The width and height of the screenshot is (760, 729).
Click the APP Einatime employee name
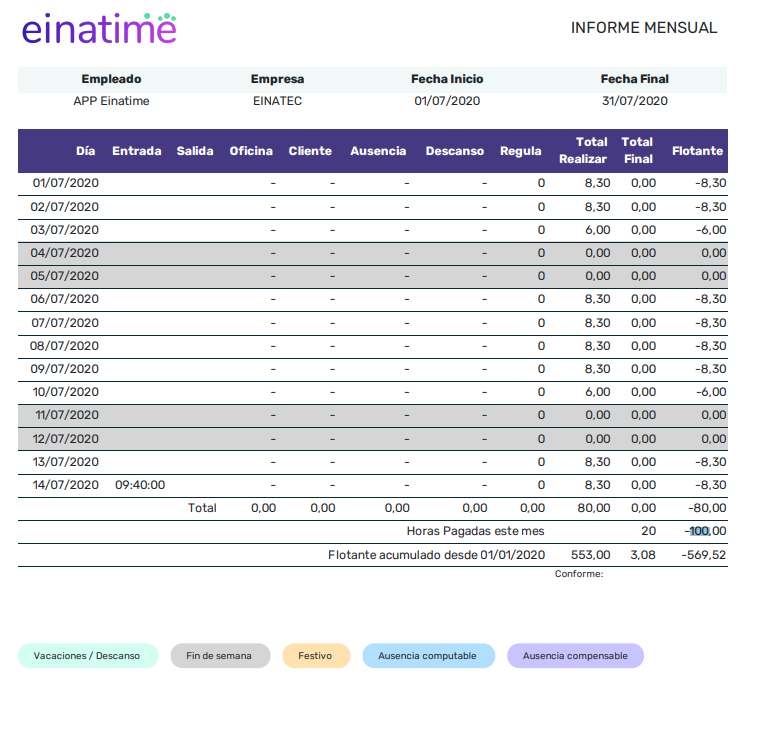[111, 101]
